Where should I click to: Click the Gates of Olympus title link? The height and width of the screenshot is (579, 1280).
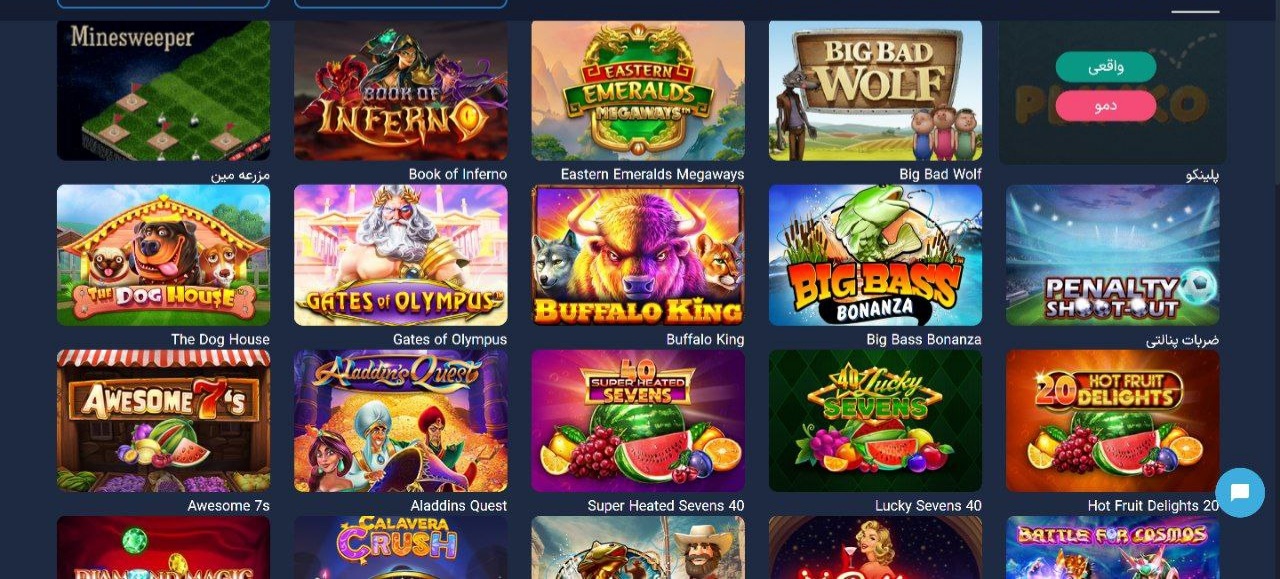point(450,340)
